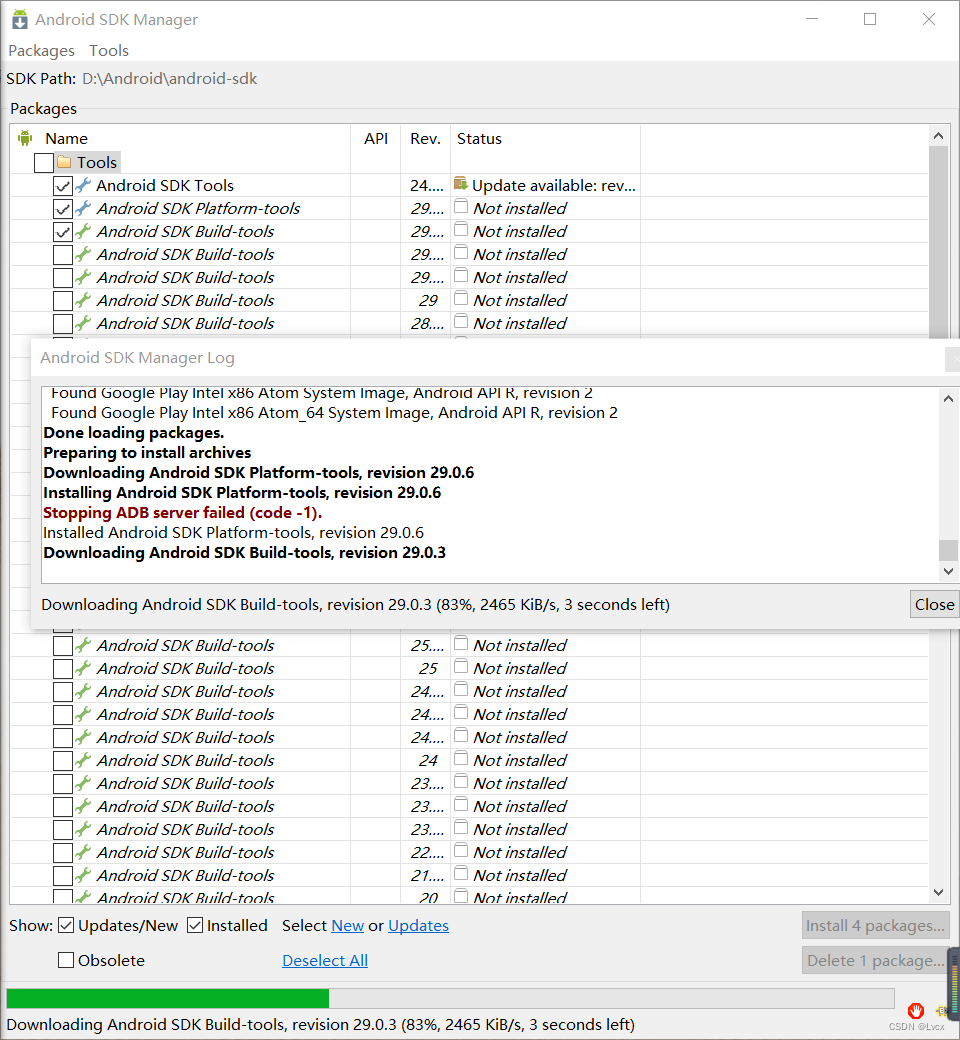Open the Packages menu
Viewport: 960px width, 1040px height.
tap(41, 50)
